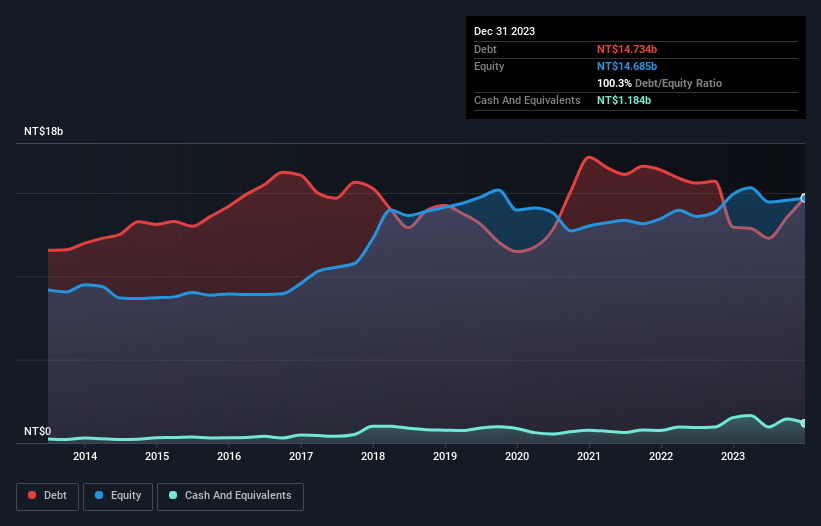Toggle the Equity series legend button
The height and width of the screenshot is (526, 821).
pos(118,496)
